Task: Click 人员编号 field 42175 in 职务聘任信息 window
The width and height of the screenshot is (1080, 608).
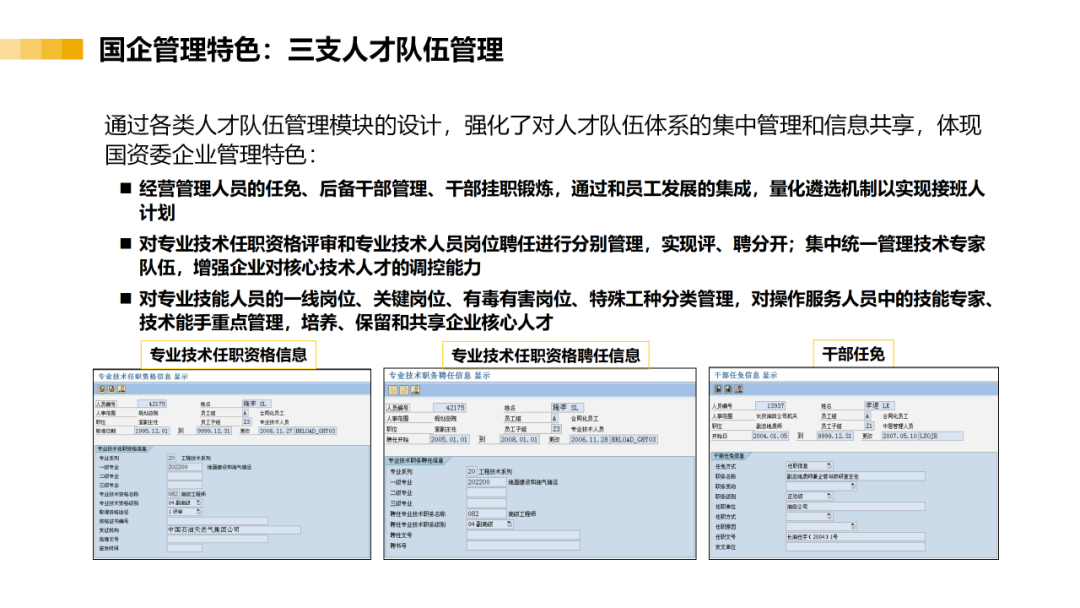Action: click(449, 408)
